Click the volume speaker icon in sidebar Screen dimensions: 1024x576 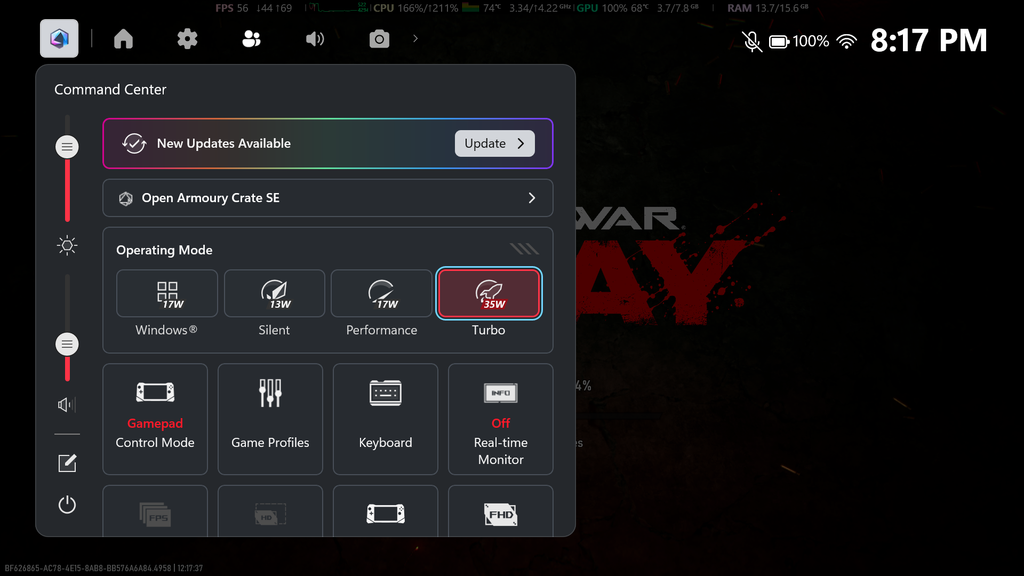66,405
